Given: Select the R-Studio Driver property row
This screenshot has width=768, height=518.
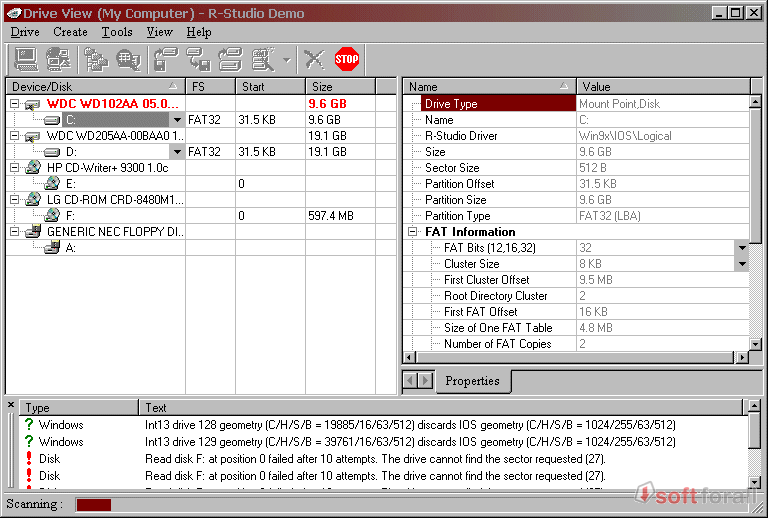Looking at the screenshot, I should 576,136.
